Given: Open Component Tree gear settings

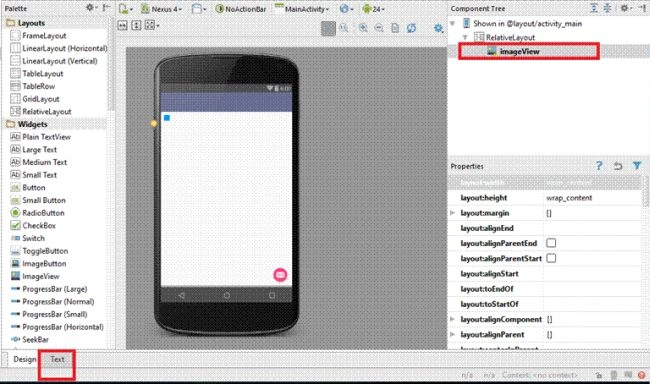Looking at the screenshot, I should pyautogui.click(x=625, y=8).
